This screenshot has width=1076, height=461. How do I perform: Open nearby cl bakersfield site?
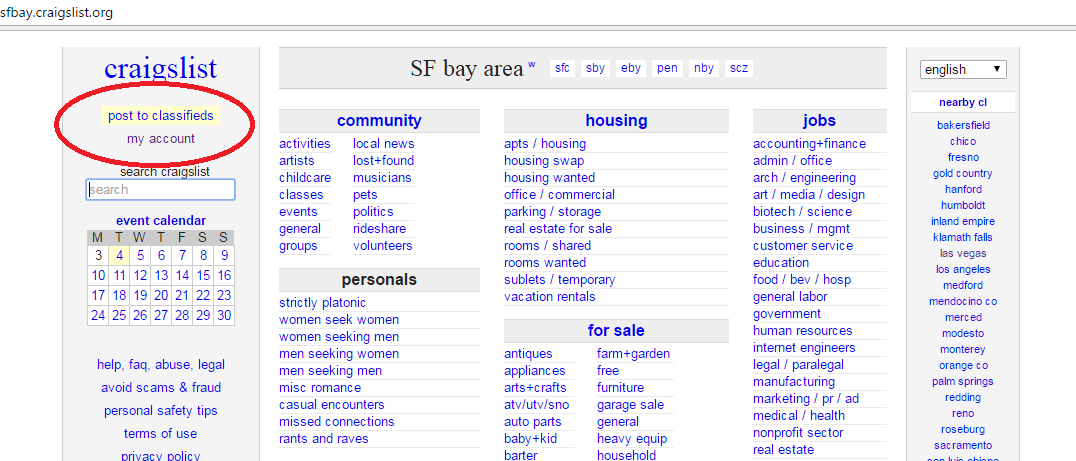[x=963, y=126]
